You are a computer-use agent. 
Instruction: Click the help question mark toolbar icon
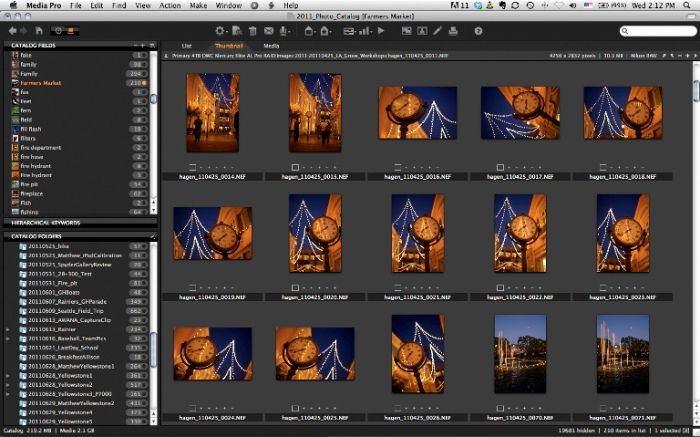[x=478, y=31]
